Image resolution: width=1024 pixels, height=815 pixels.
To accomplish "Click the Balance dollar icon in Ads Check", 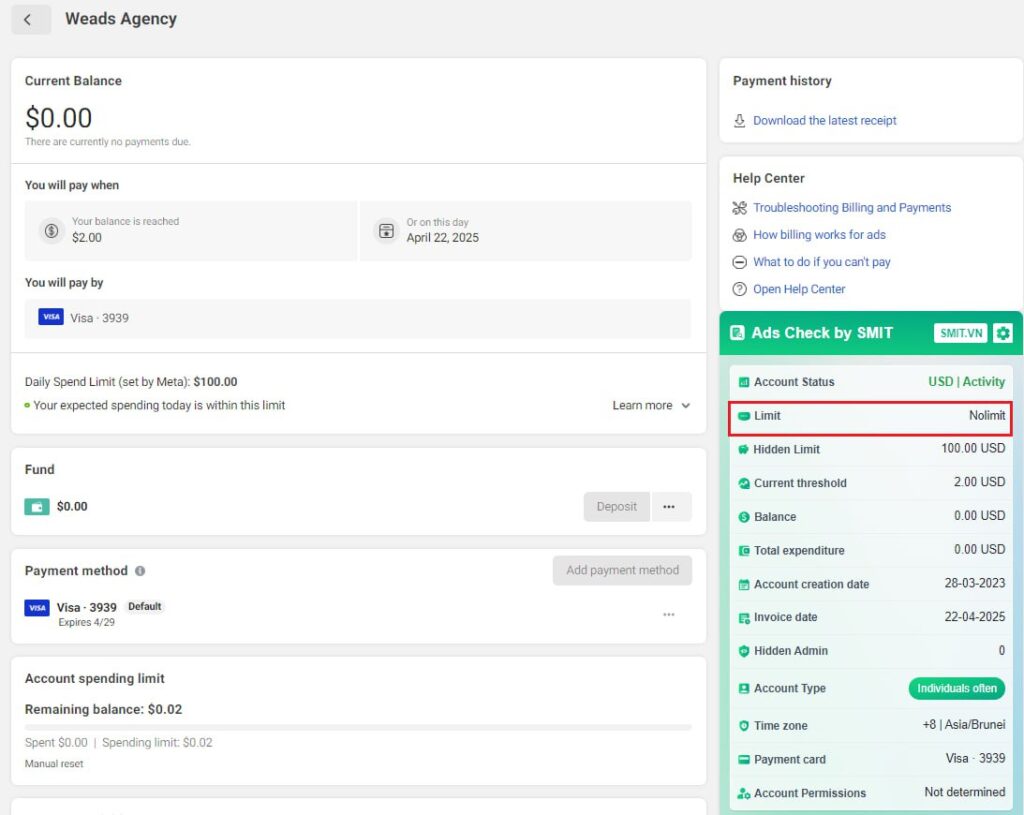I will click(x=744, y=517).
